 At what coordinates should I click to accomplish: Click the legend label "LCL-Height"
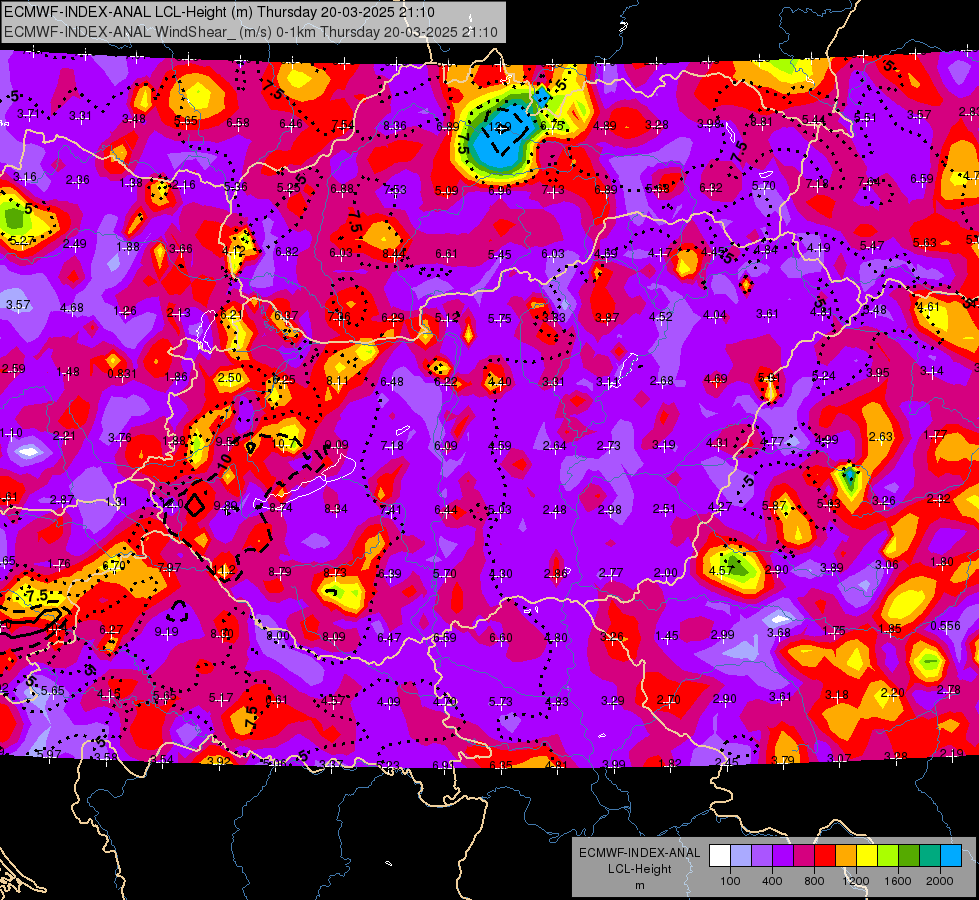click(x=639, y=869)
